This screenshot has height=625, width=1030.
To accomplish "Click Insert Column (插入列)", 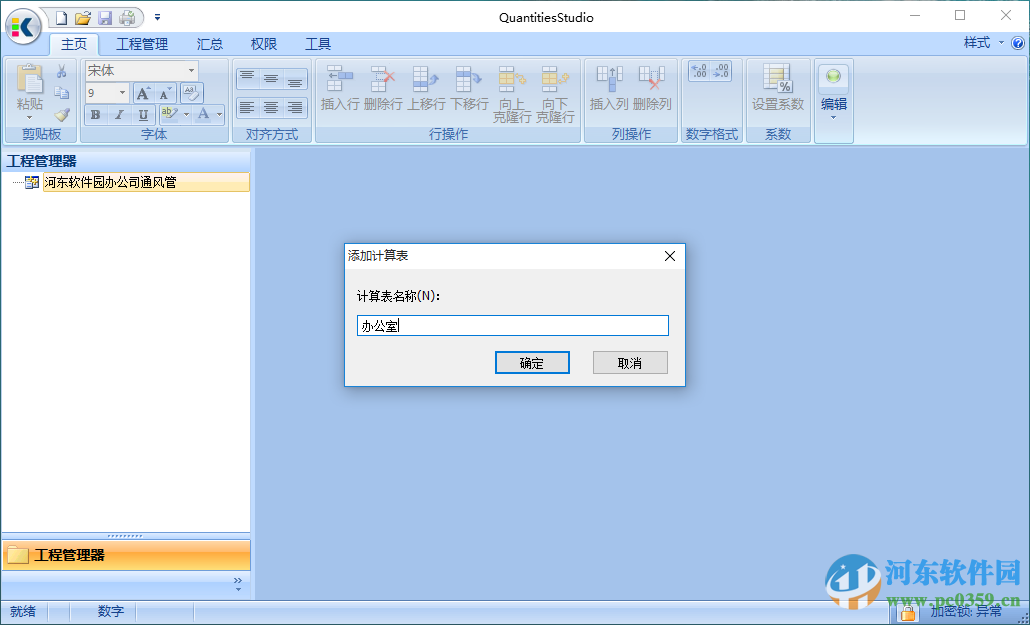I will pyautogui.click(x=609, y=88).
